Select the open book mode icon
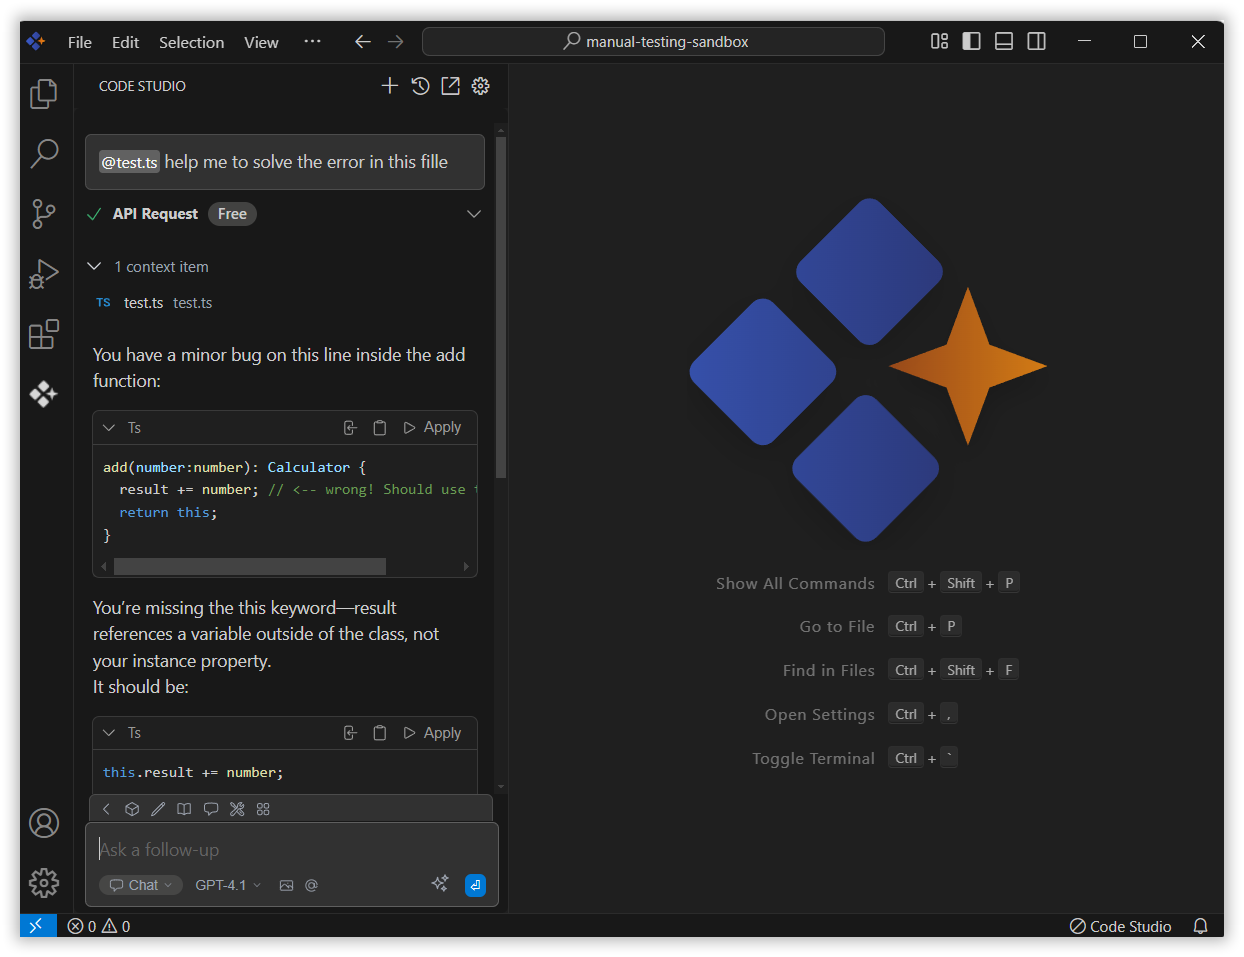This screenshot has width=1244, height=957. tap(184, 809)
